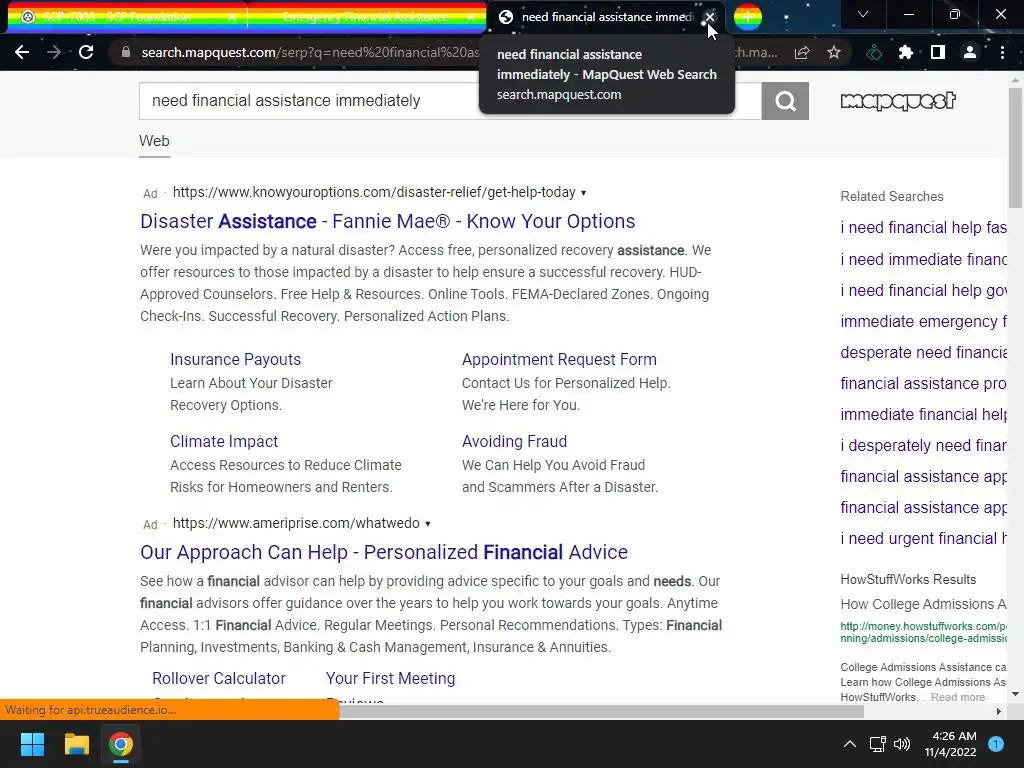Open the Chrome profile menu

pos(970,53)
